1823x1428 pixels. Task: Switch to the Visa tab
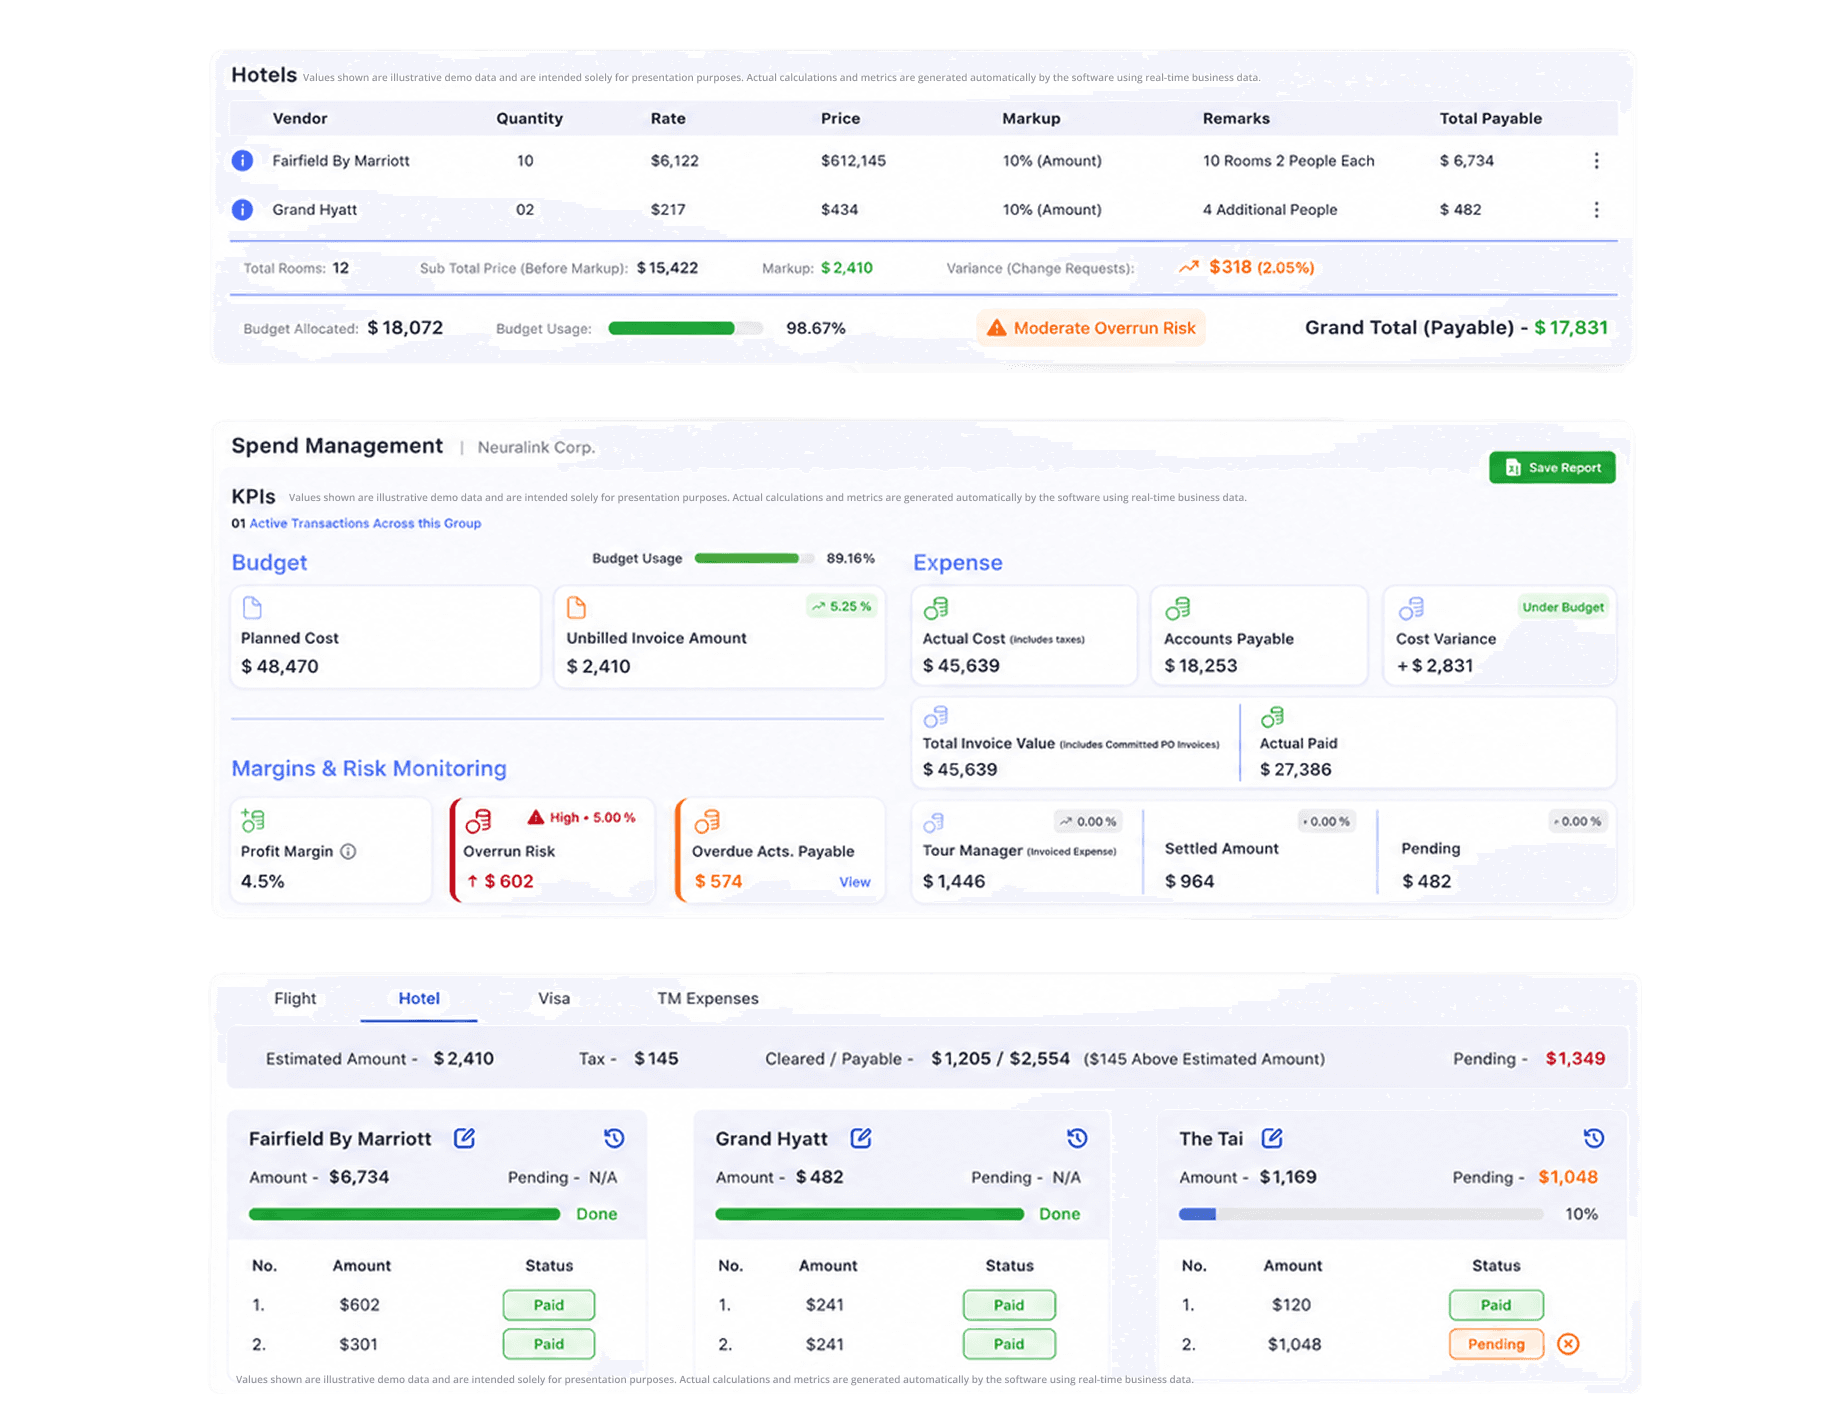[x=553, y=998]
